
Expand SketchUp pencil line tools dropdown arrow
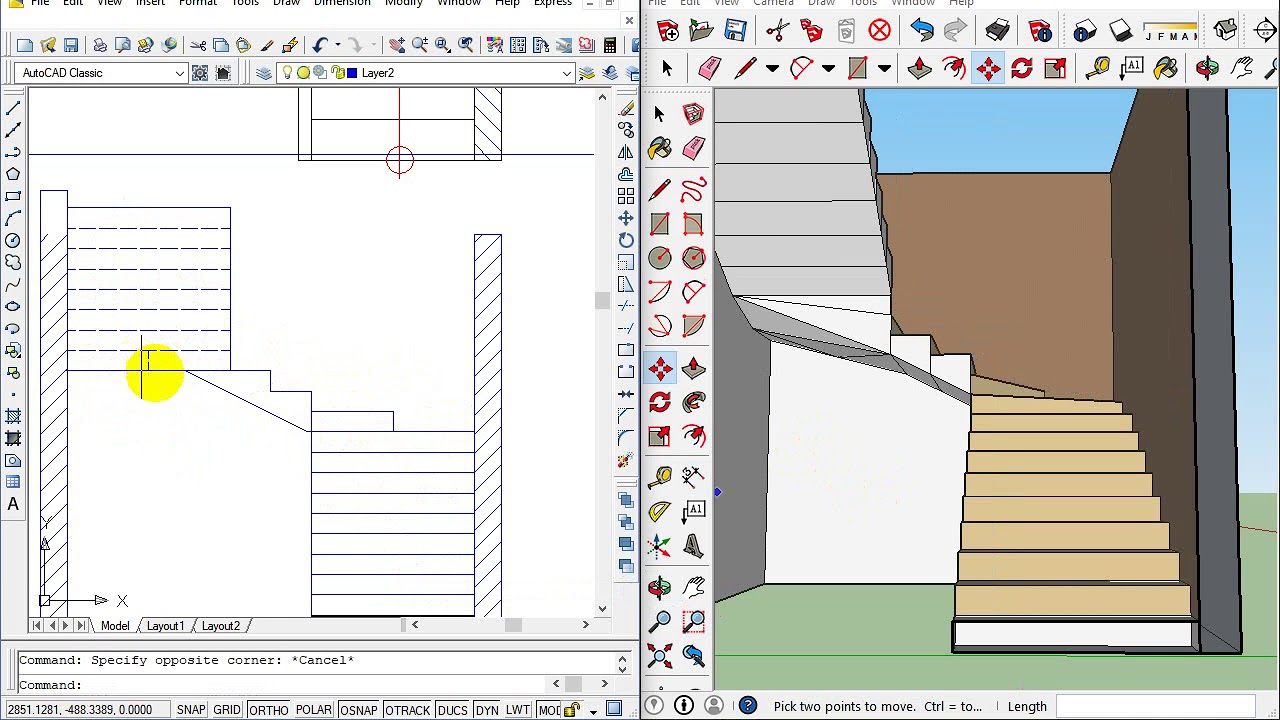point(772,68)
